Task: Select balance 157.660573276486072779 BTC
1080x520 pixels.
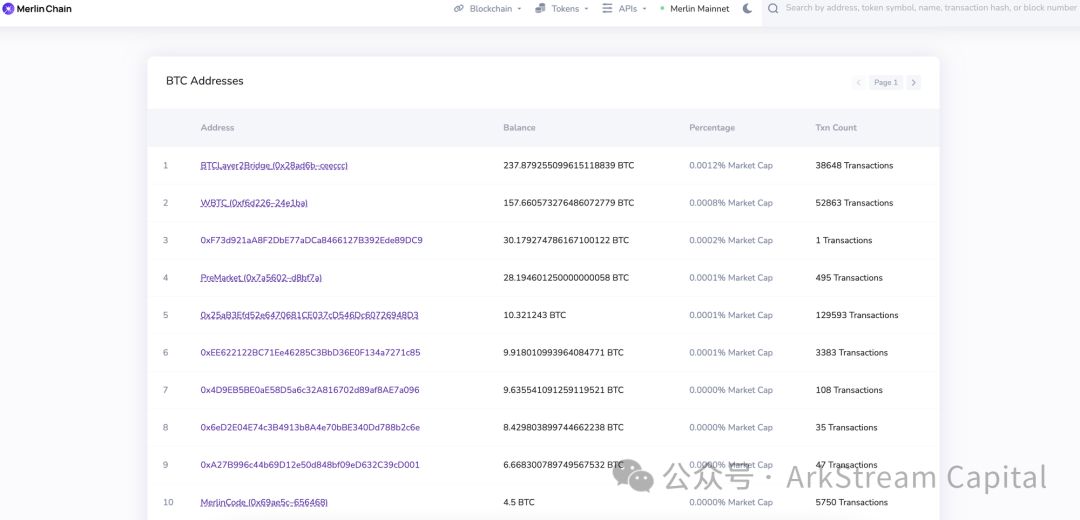Action: [569, 203]
